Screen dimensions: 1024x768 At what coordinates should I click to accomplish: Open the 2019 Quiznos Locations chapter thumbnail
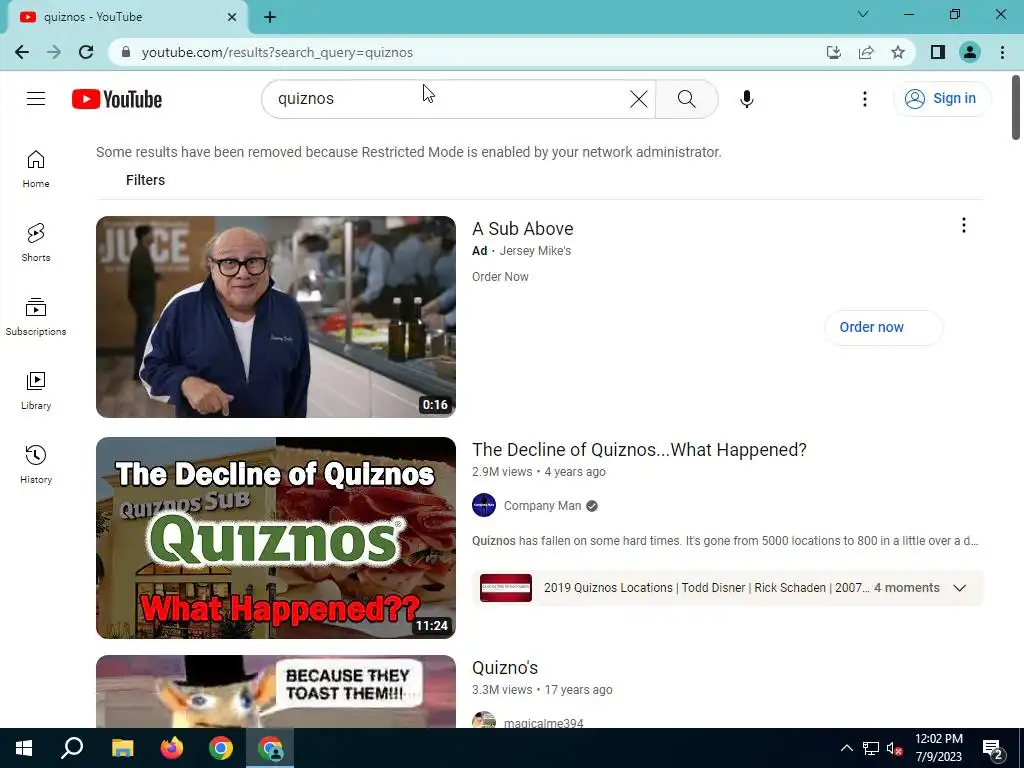coord(505,588)
